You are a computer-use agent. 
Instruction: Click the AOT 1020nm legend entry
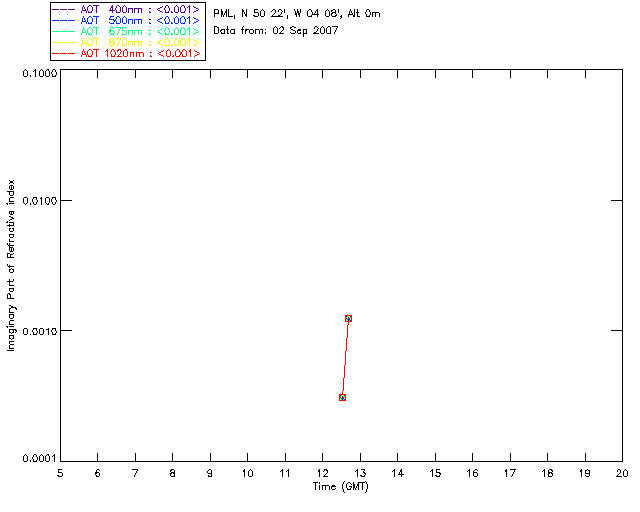(x=126, y=53)
